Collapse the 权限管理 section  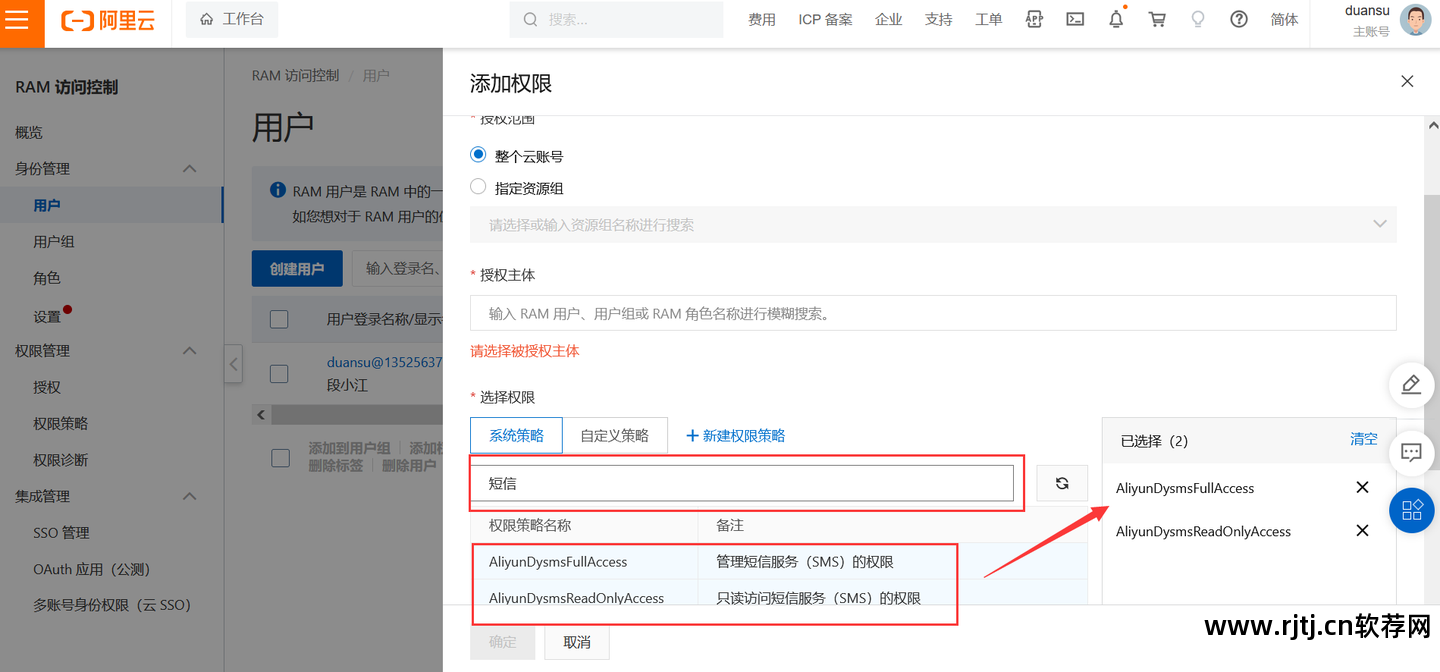[x=189, y=351]
